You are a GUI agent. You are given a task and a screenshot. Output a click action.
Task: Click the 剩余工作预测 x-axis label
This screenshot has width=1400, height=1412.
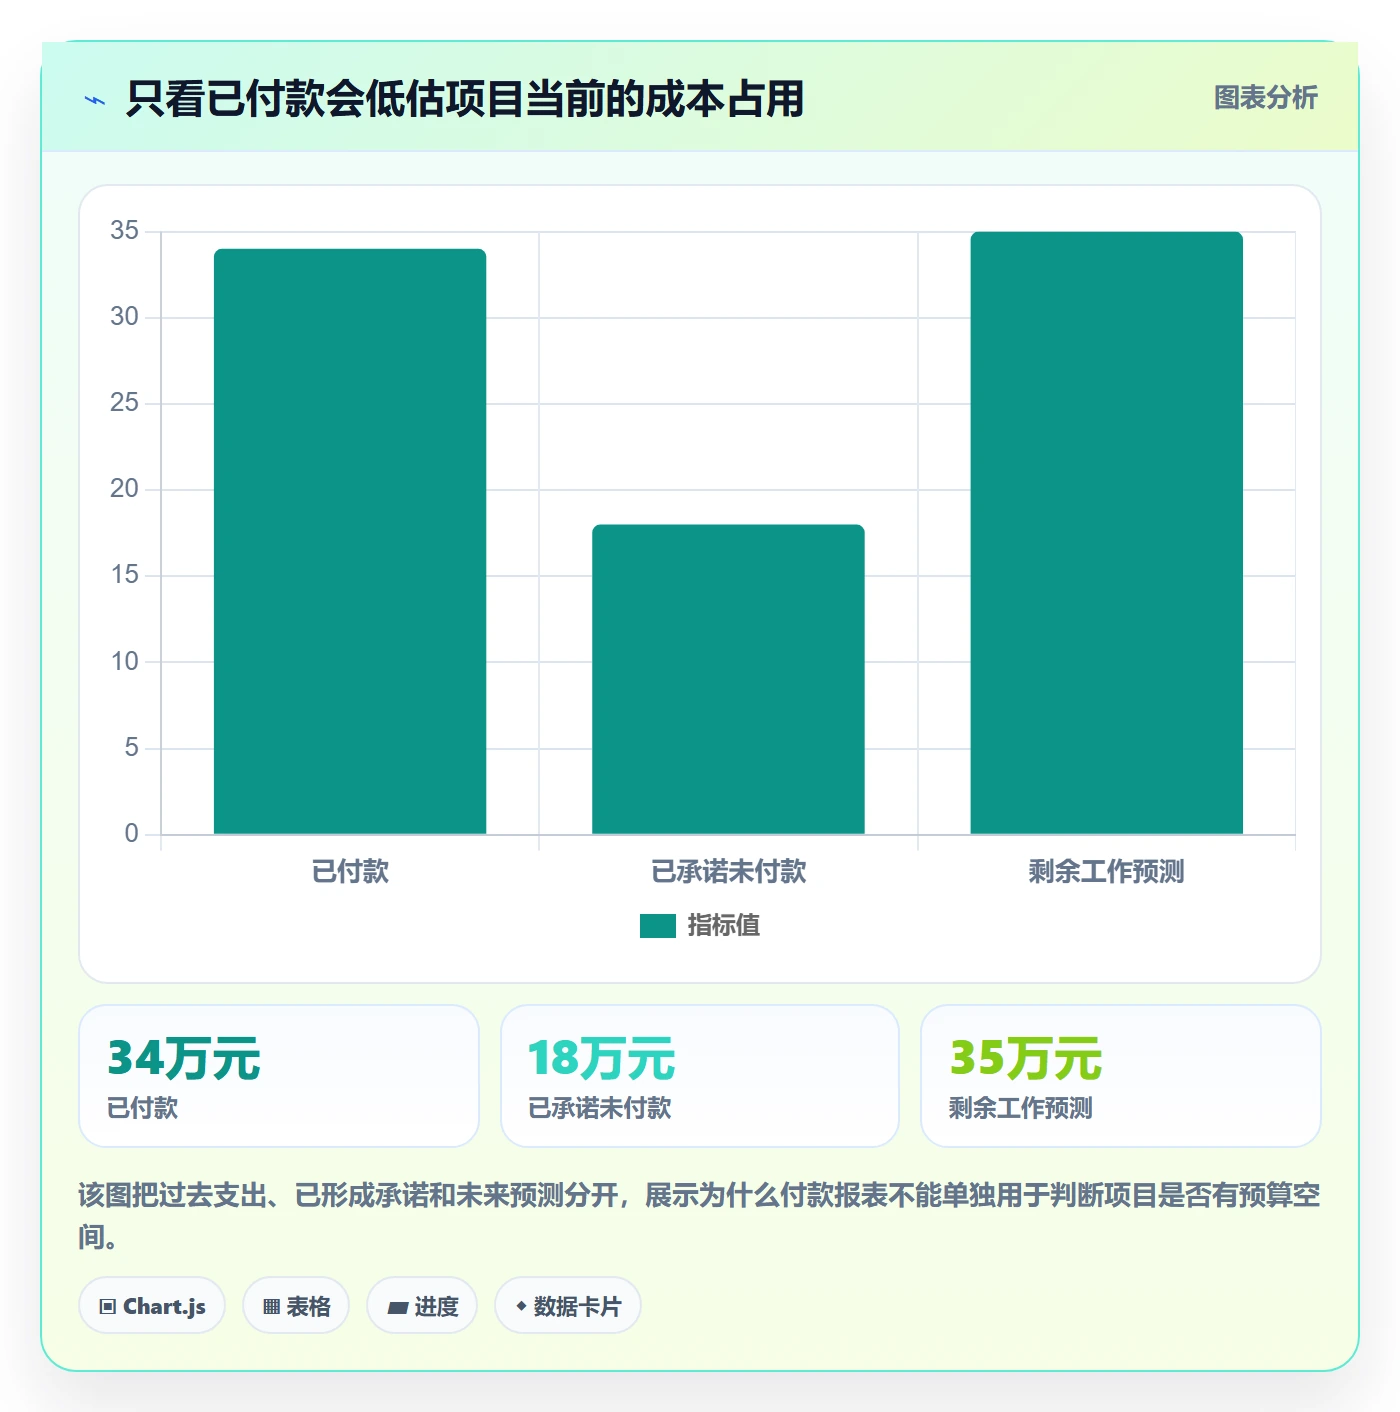tap(1106, 871)
